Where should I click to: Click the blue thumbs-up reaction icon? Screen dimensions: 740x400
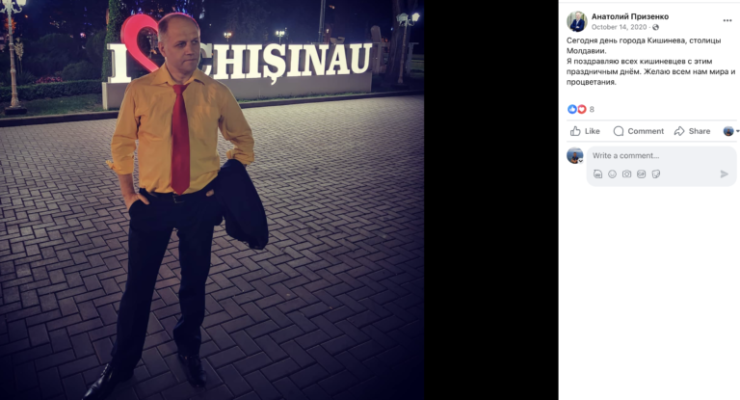point(572,109)
